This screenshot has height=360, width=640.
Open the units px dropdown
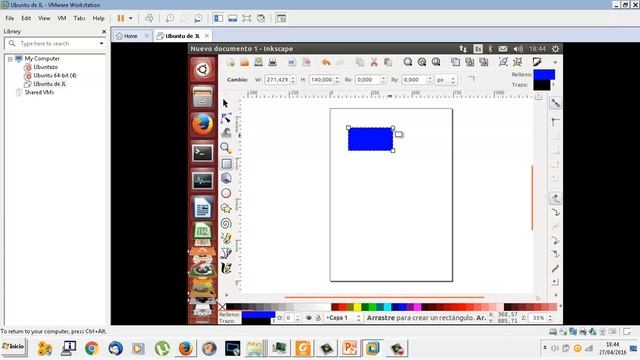(446, 80)
